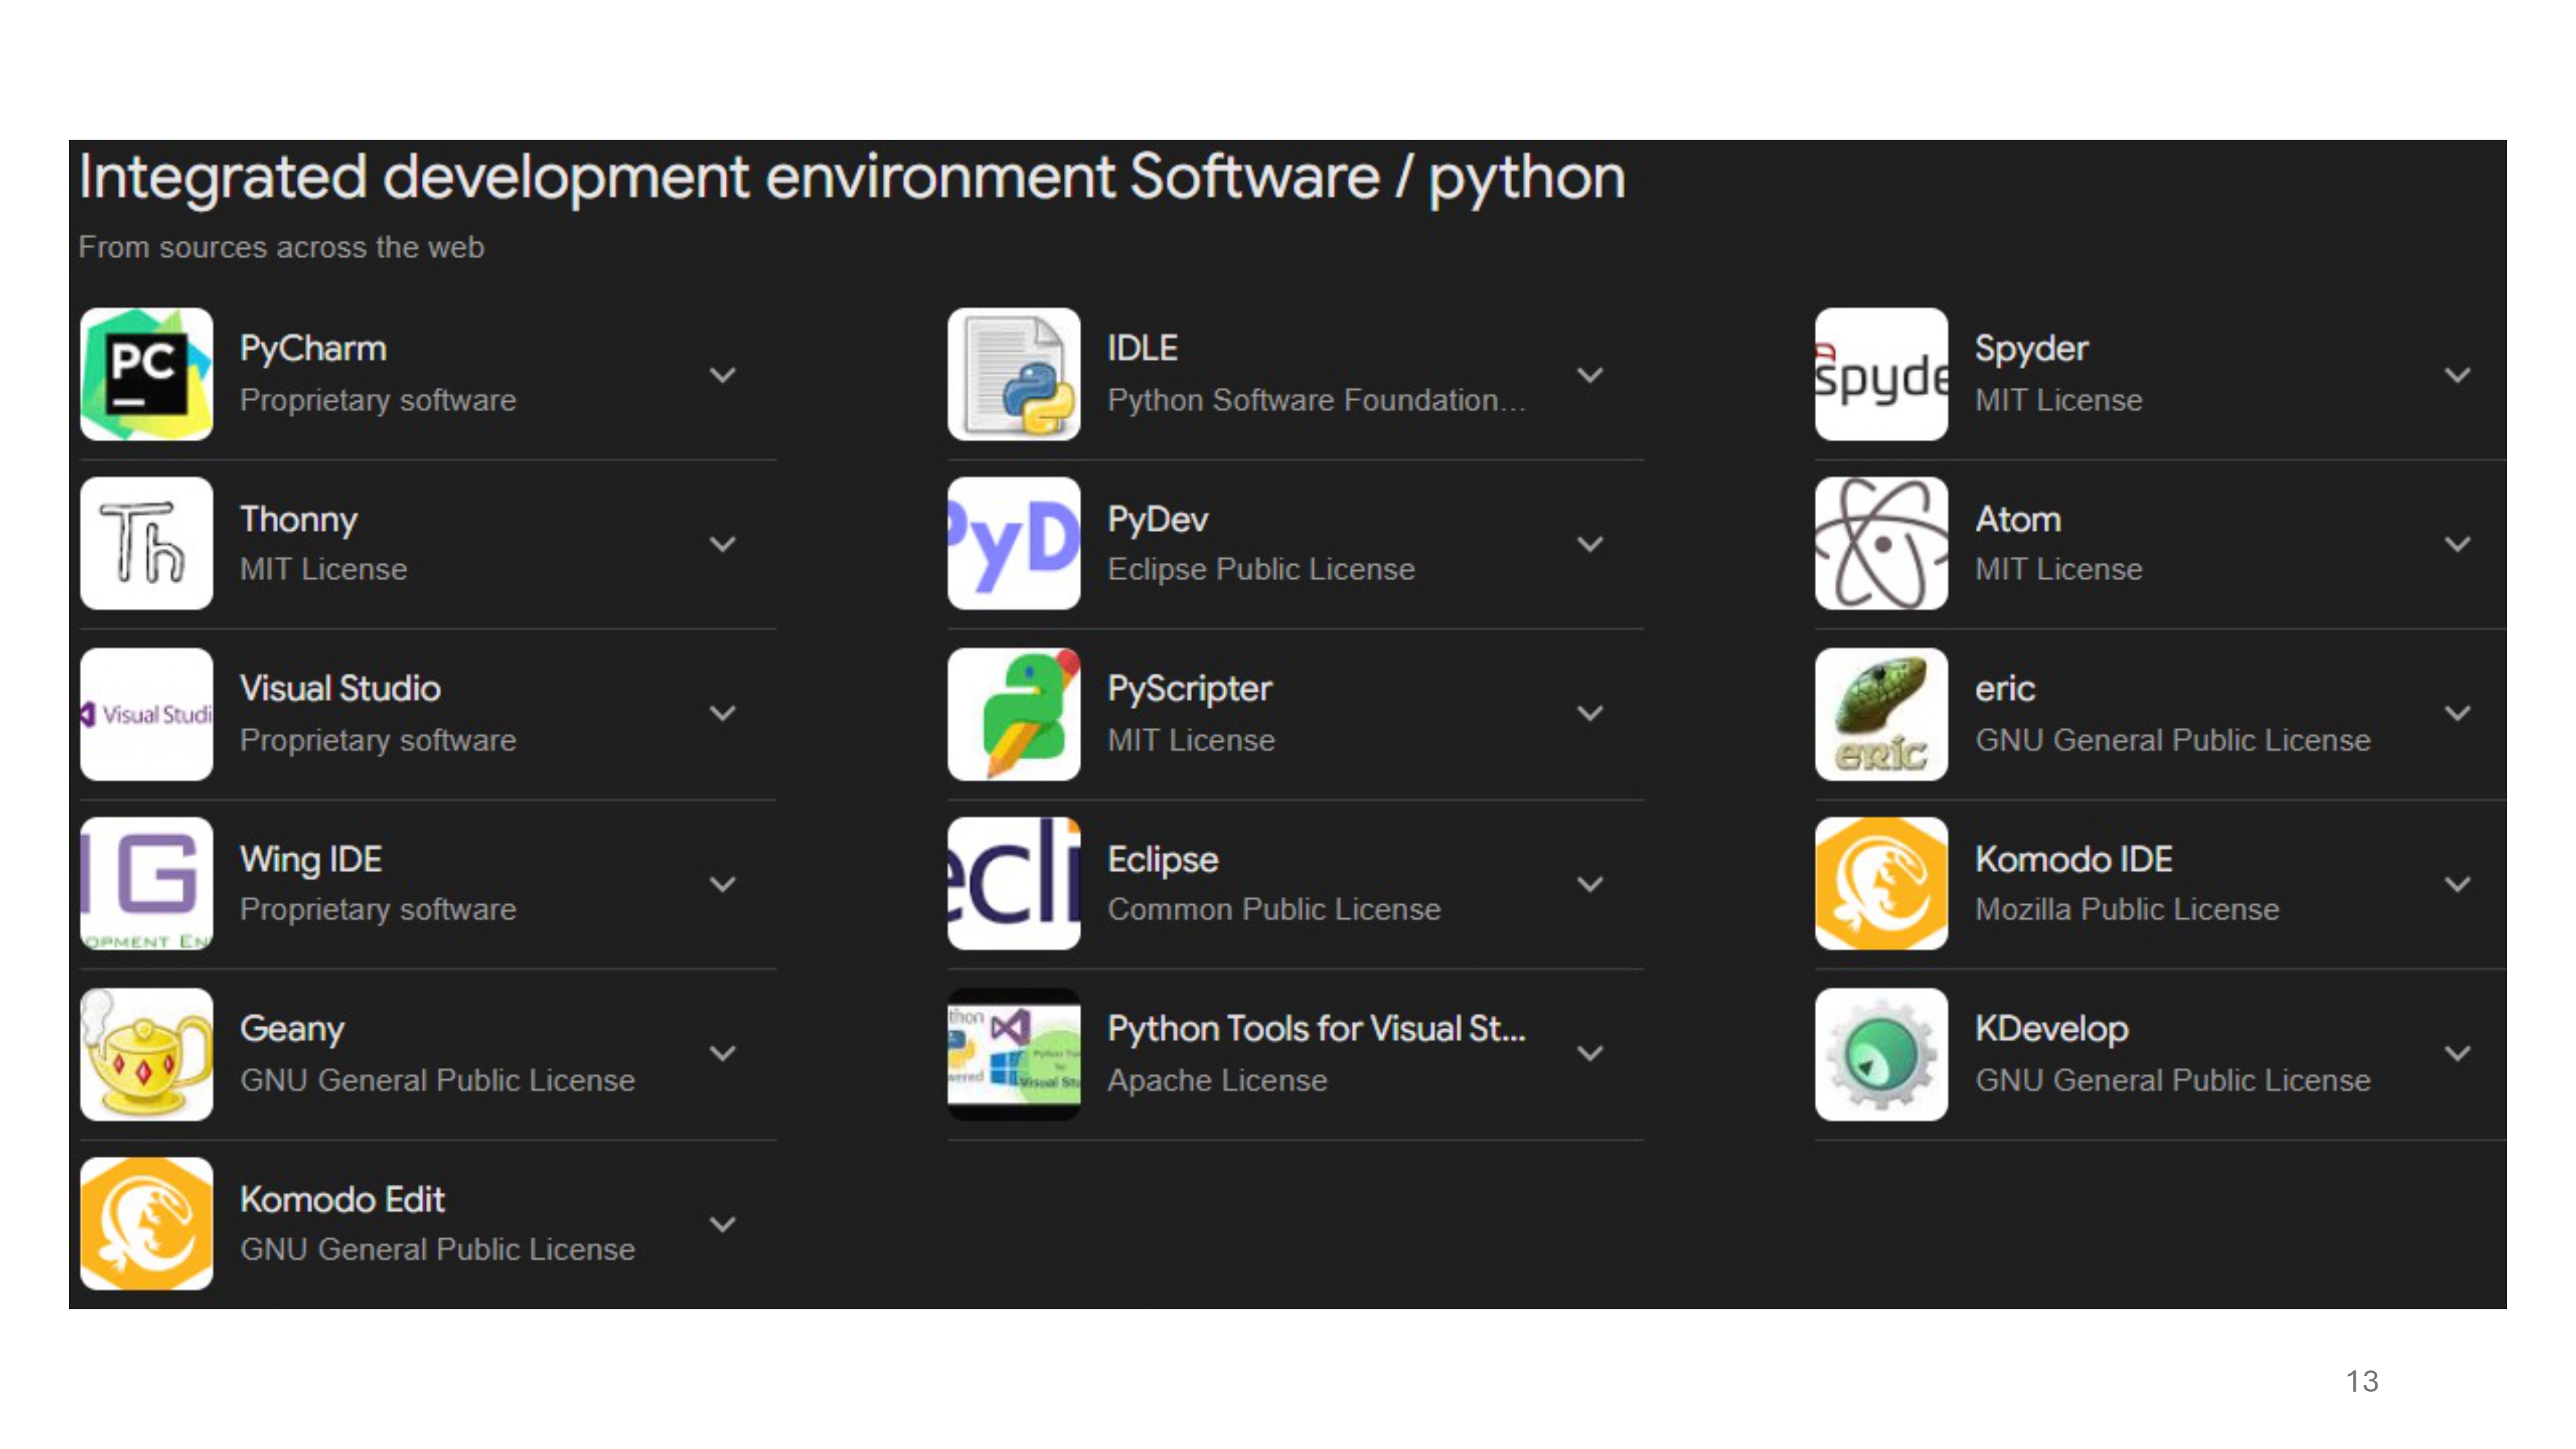Click the Visual Studio logo icon

click(x=146, y=714)
